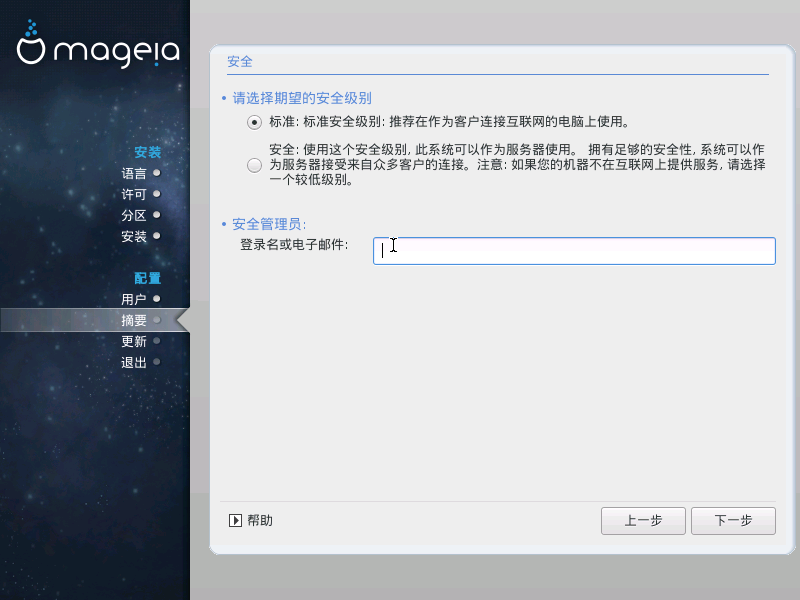Click the 下一步 button
The width and height of the screenshot is (800, 600).
pos(733,521)
